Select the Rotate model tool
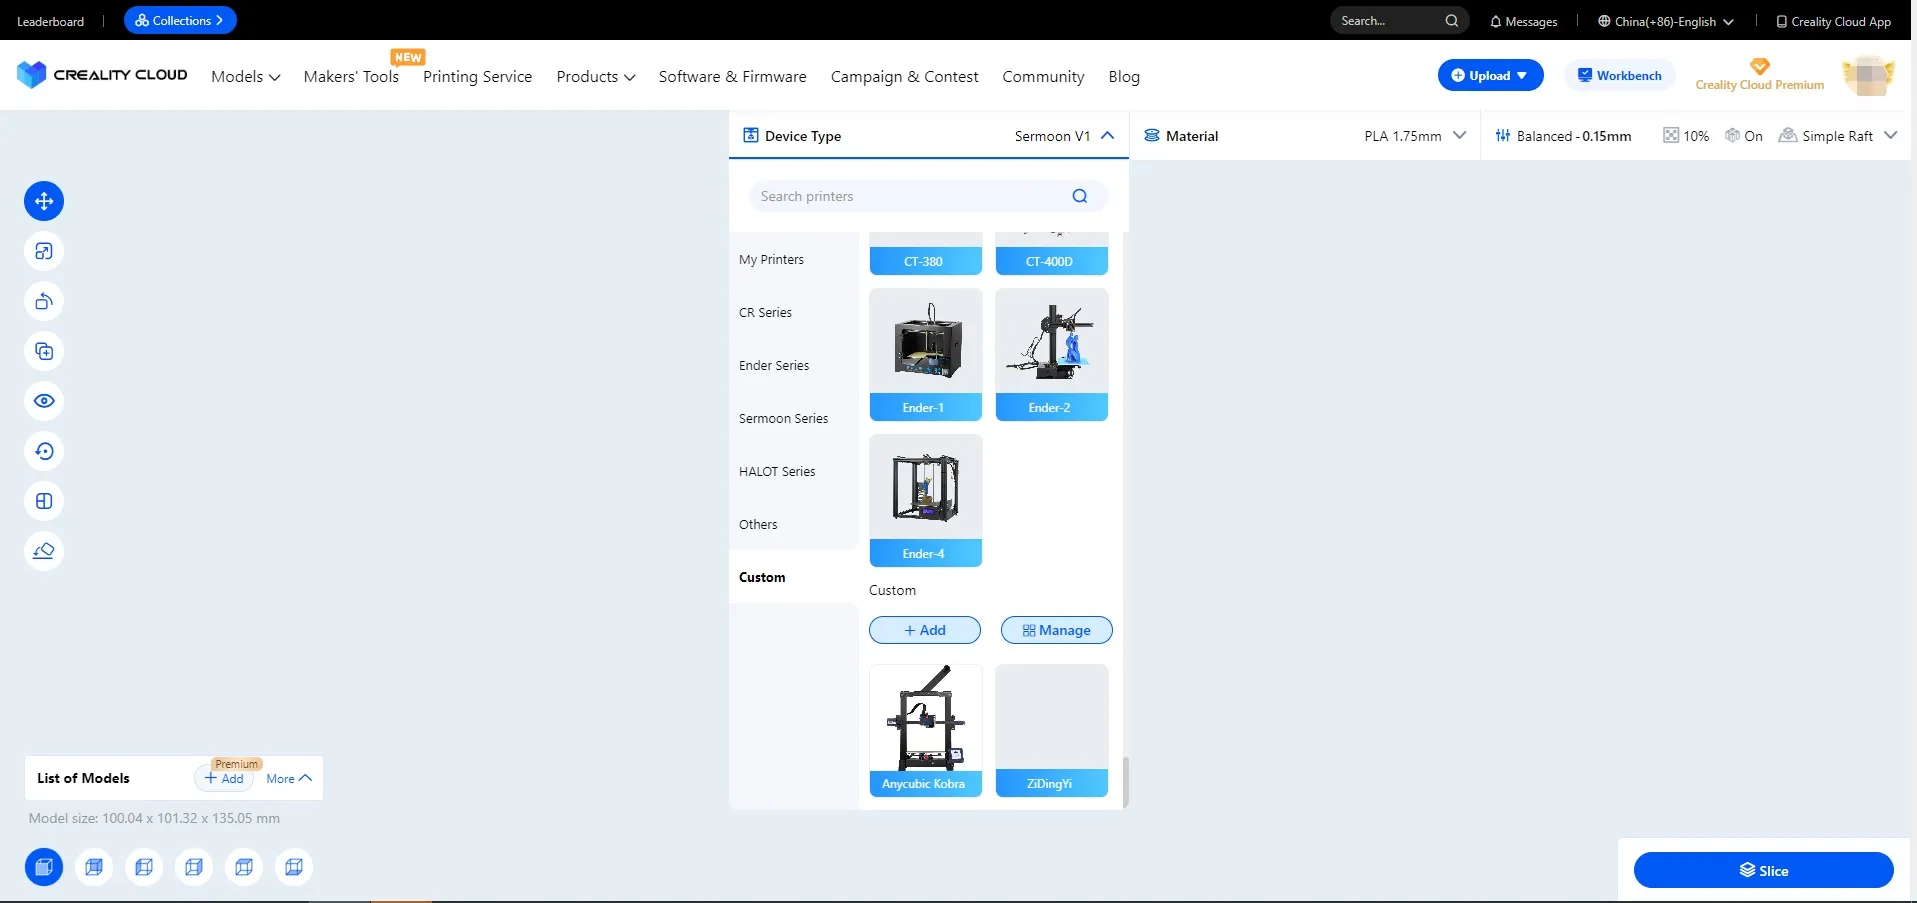This screenshot has height=903, width=1917. pyautogui.click(x=44, y=301)
